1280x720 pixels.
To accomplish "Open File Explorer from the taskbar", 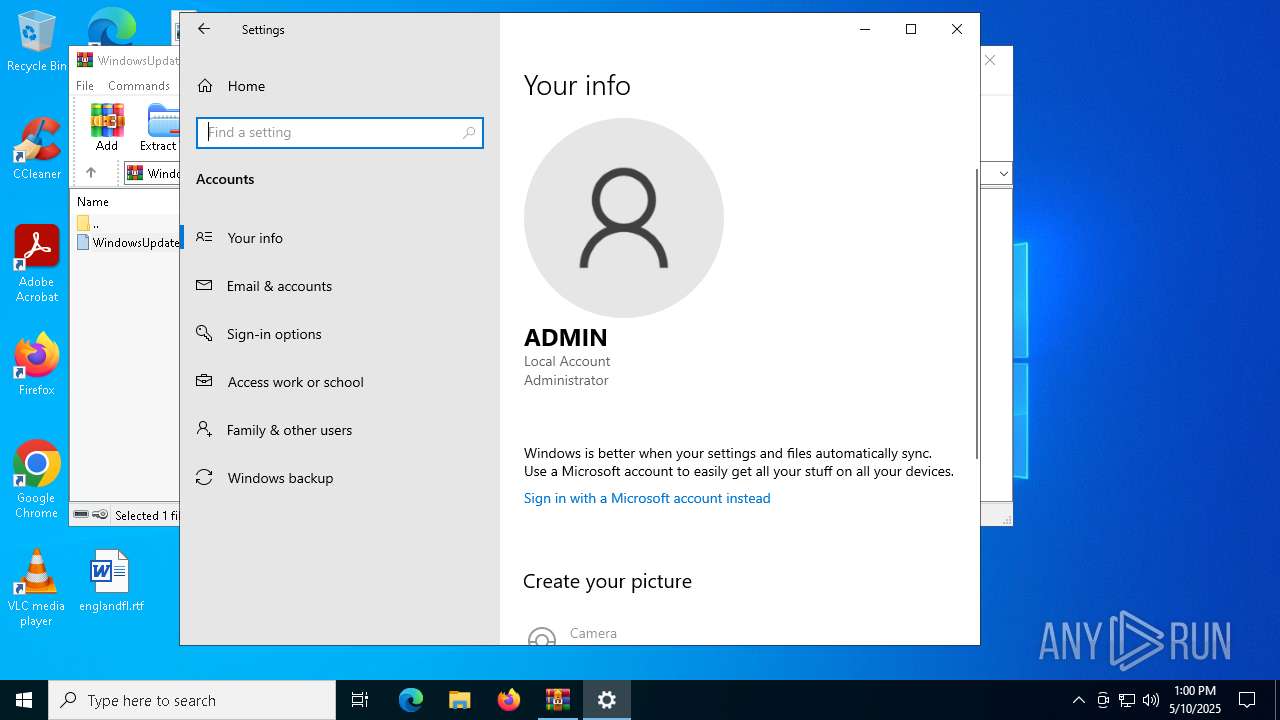I will (459, 700).
